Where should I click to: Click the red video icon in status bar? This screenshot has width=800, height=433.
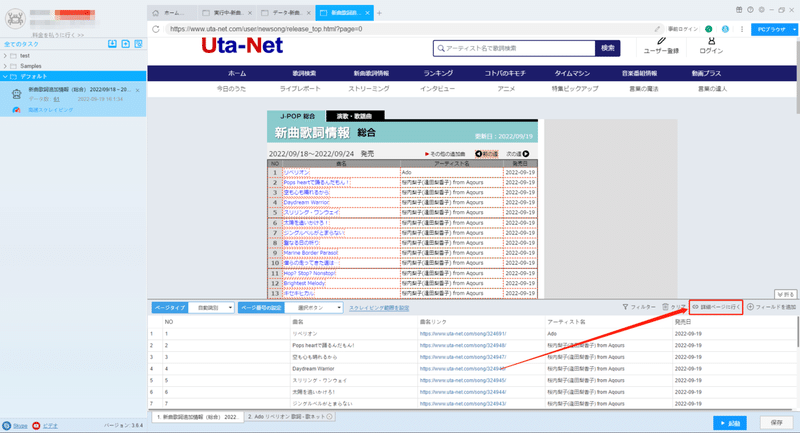point(36,425)
